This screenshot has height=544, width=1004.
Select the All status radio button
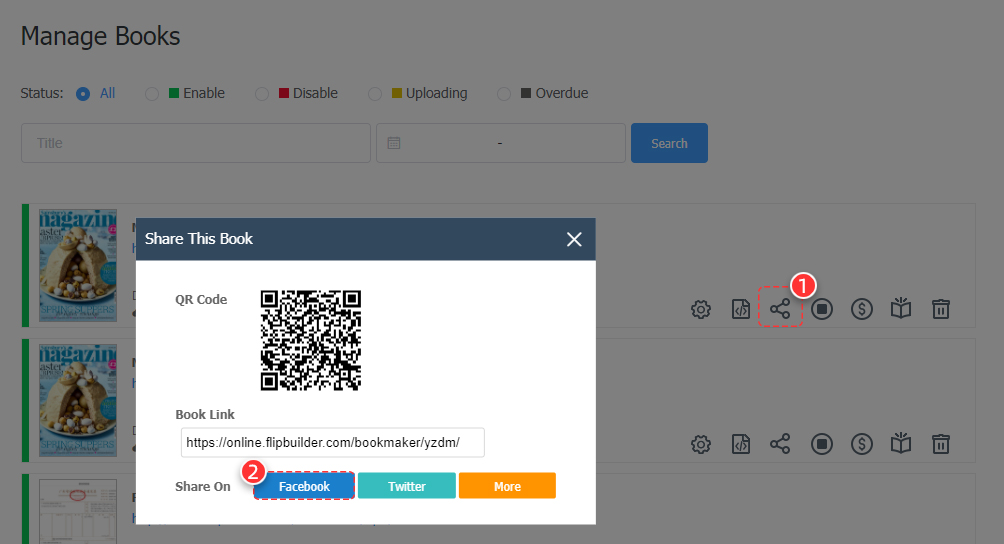[83, 94]
